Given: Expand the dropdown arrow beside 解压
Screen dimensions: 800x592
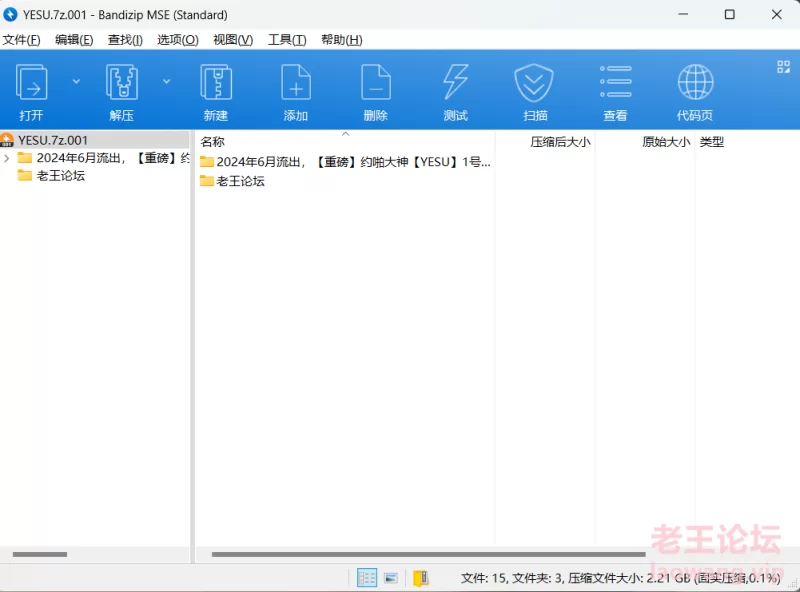Looking at the screenshot, I should [166, 81].
